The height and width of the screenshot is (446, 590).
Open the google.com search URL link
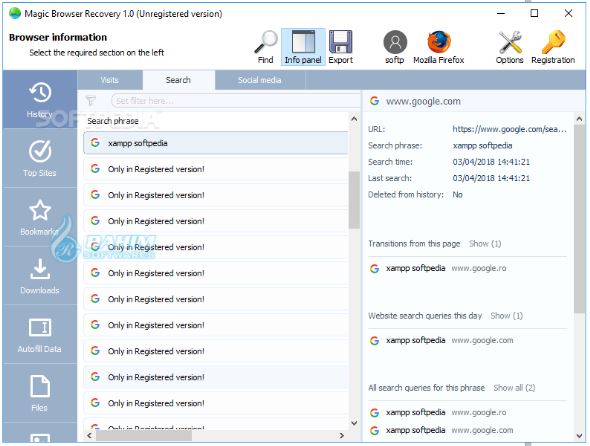[509, 129]
